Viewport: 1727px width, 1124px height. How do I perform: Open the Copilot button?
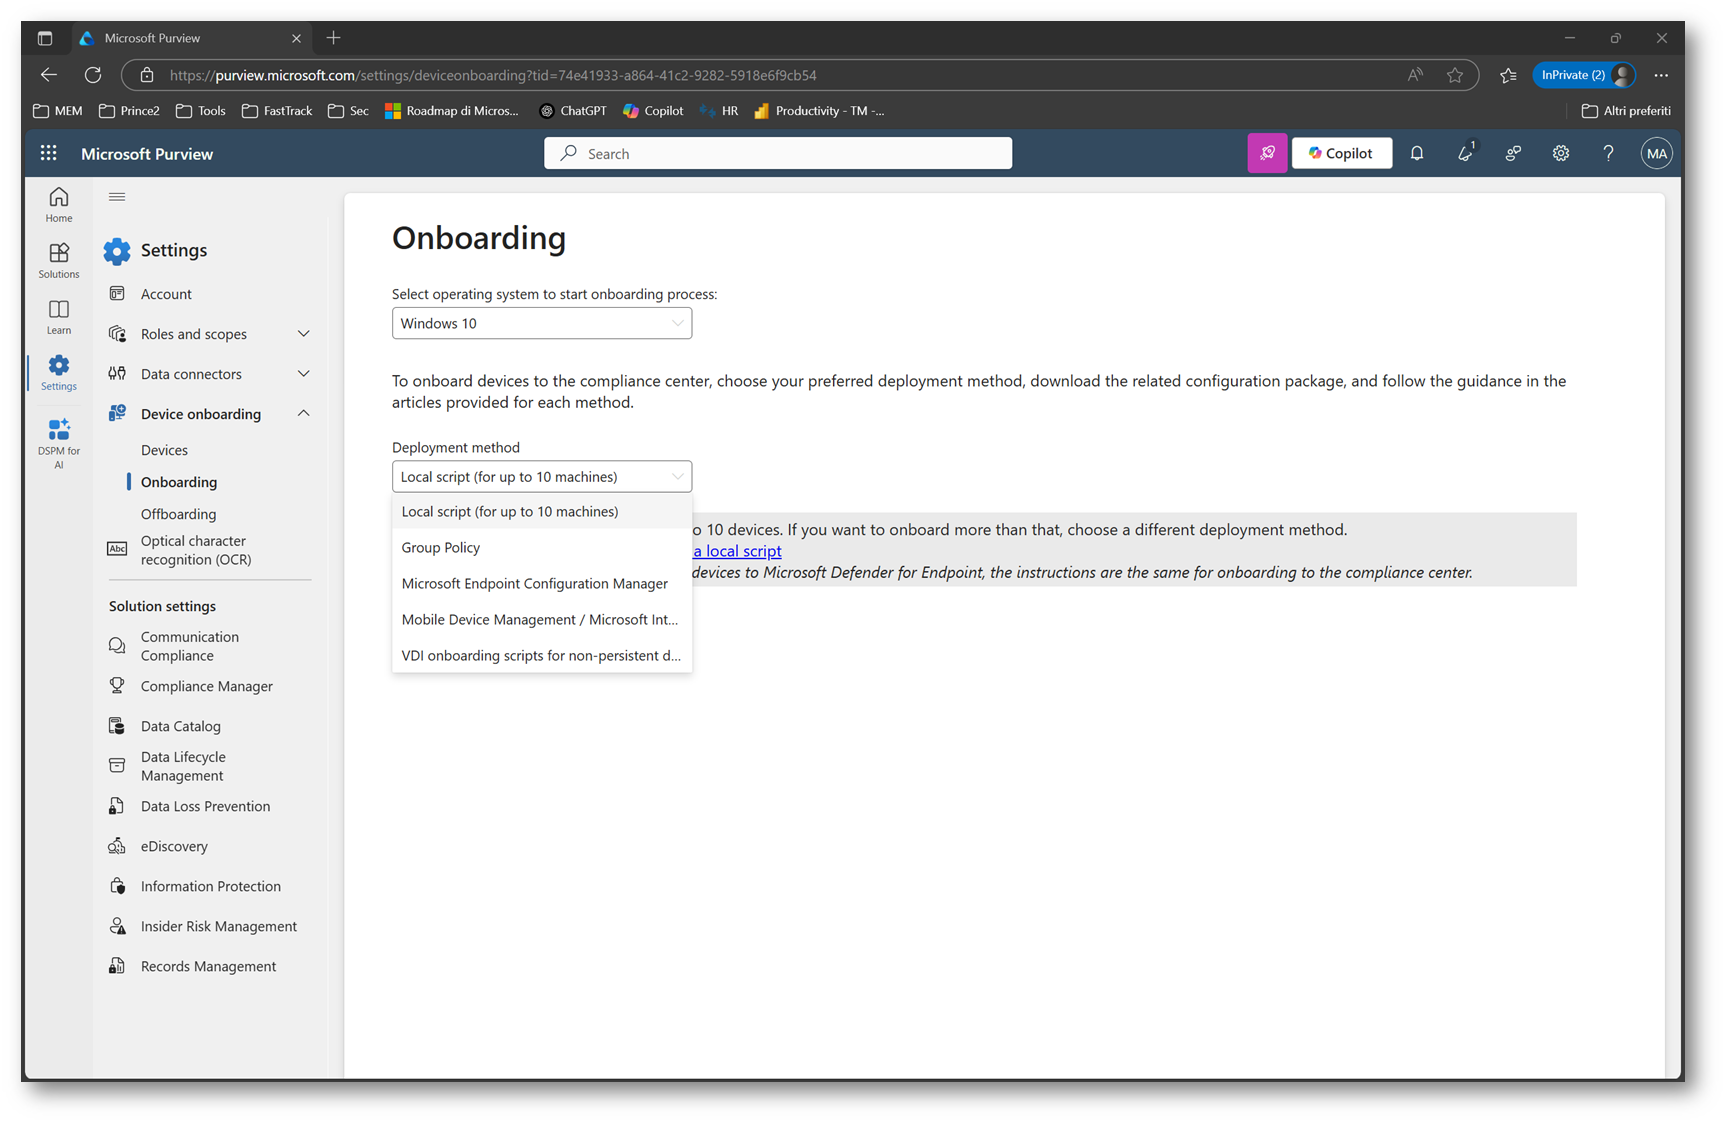point(1341,153)
